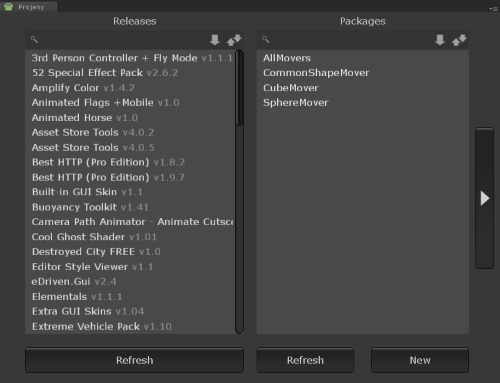The height and width of the screenshot is (383, 500).
Task: Click the Packages sort descending arrow icon
Action: point(440,40)
